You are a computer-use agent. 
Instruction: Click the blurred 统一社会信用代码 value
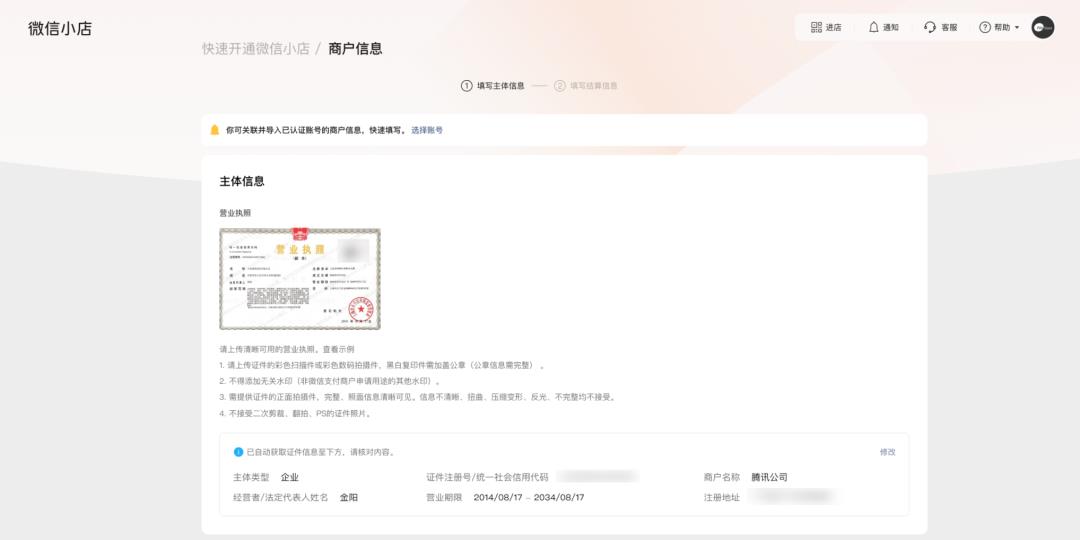597,476
